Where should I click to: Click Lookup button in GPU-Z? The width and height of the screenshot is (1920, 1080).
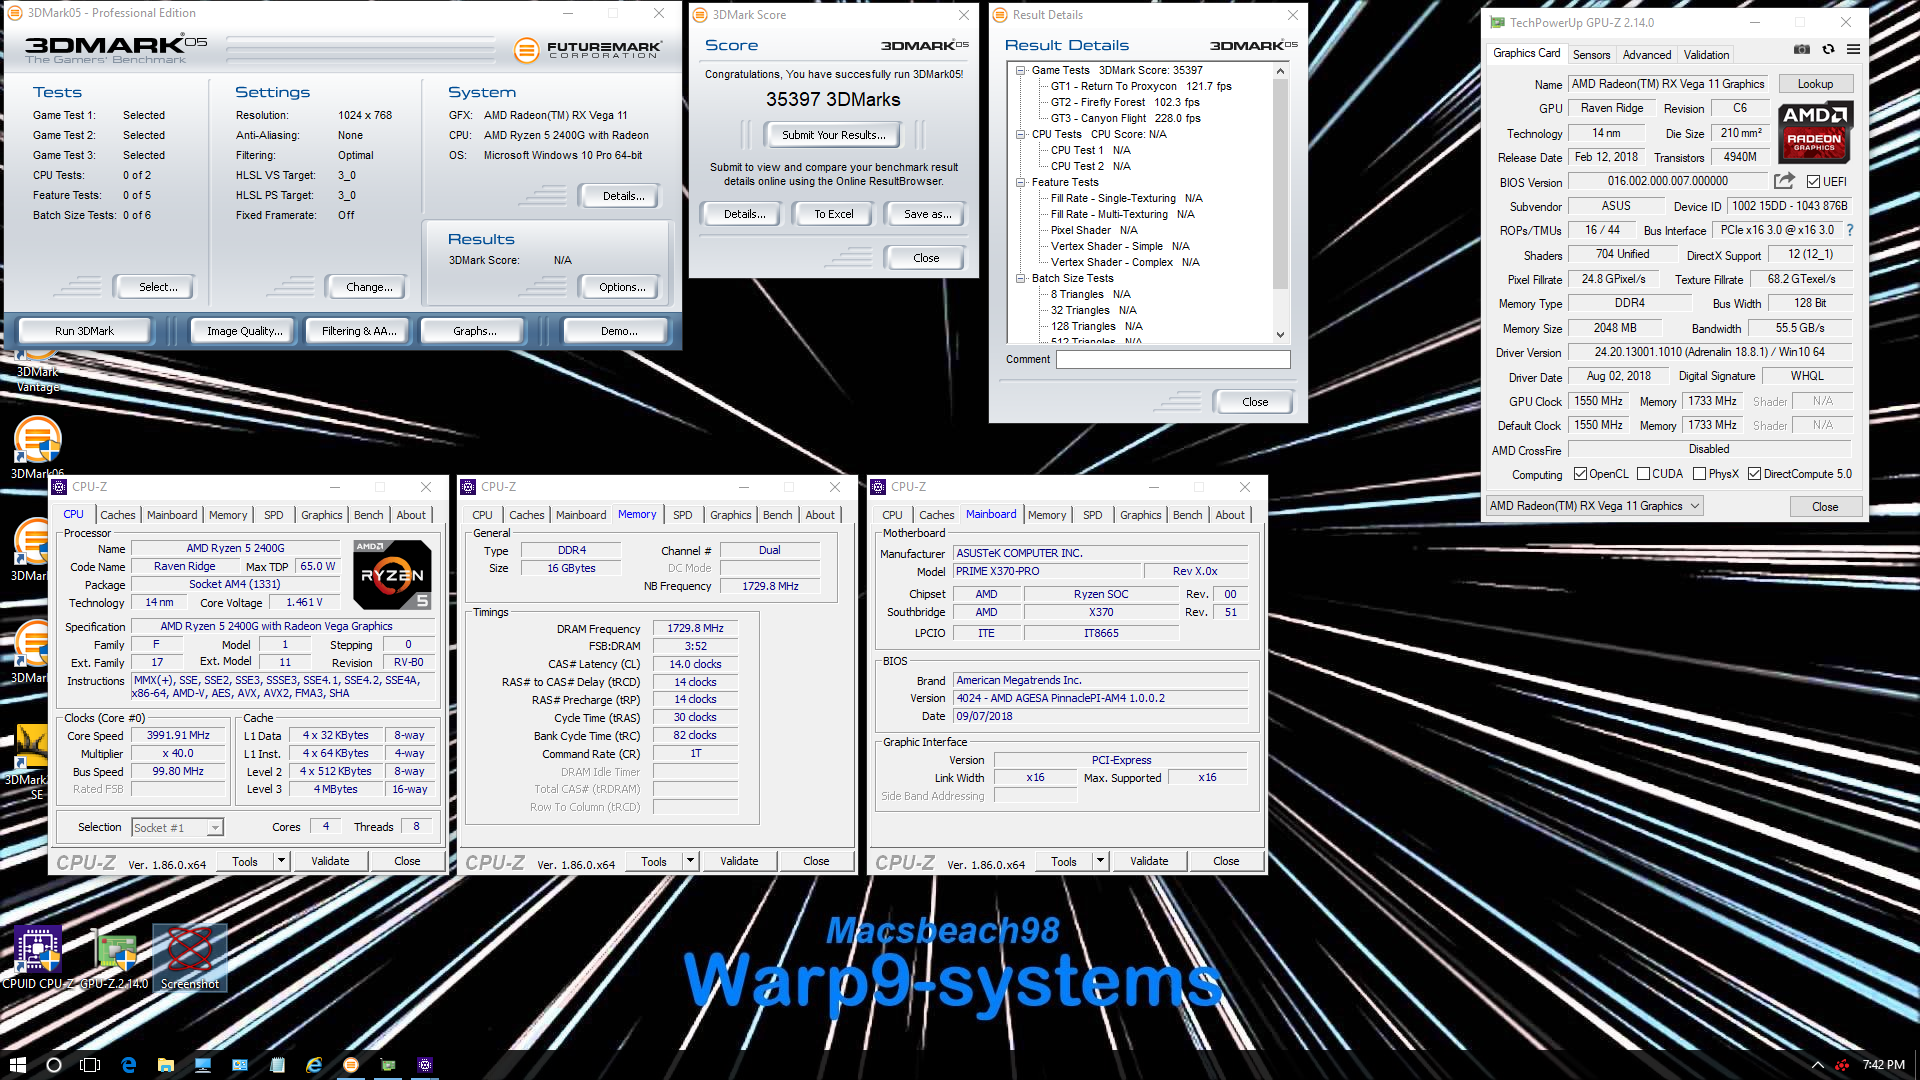[x=1815, y=84]
